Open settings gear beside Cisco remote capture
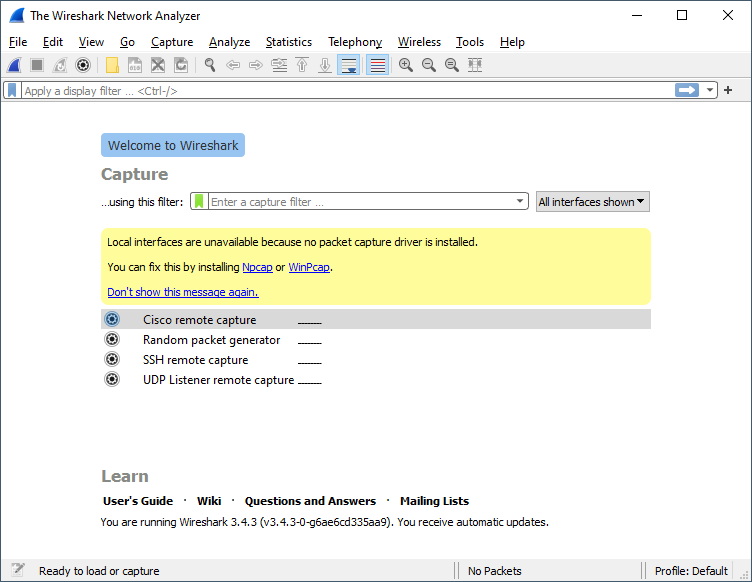This screenshot has width=752, height=582. (x=112, y=319)
